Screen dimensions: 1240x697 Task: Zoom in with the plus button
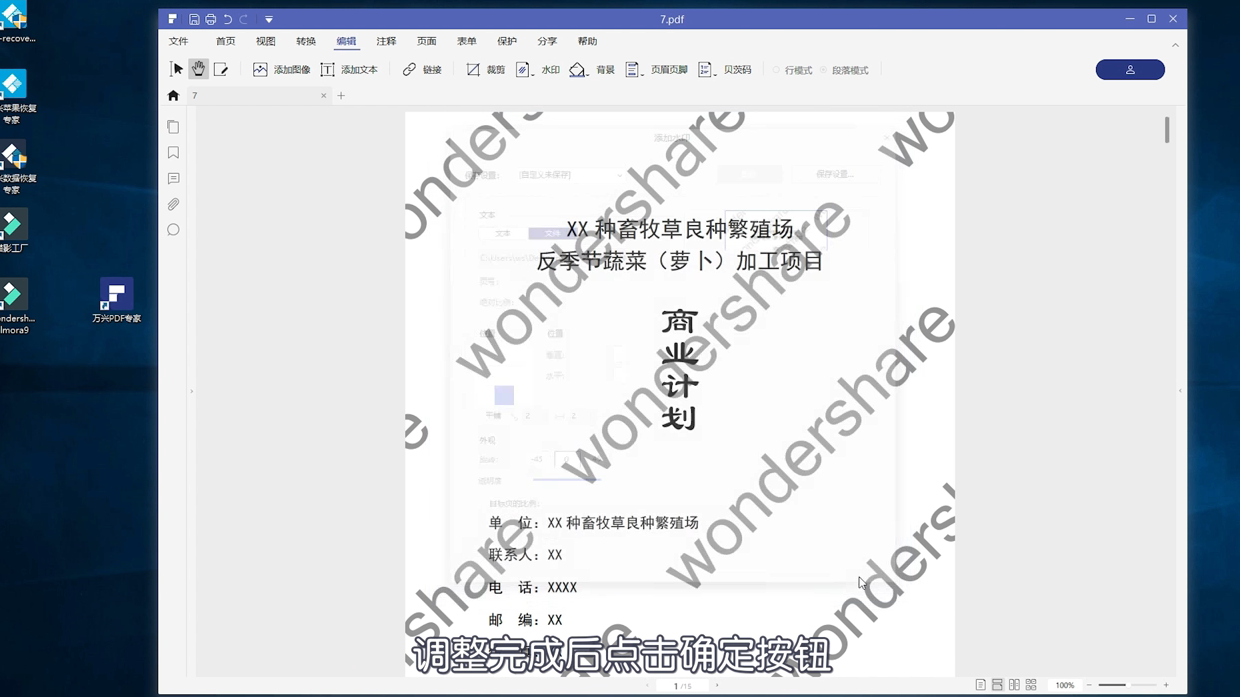[x=1166, y=686]
